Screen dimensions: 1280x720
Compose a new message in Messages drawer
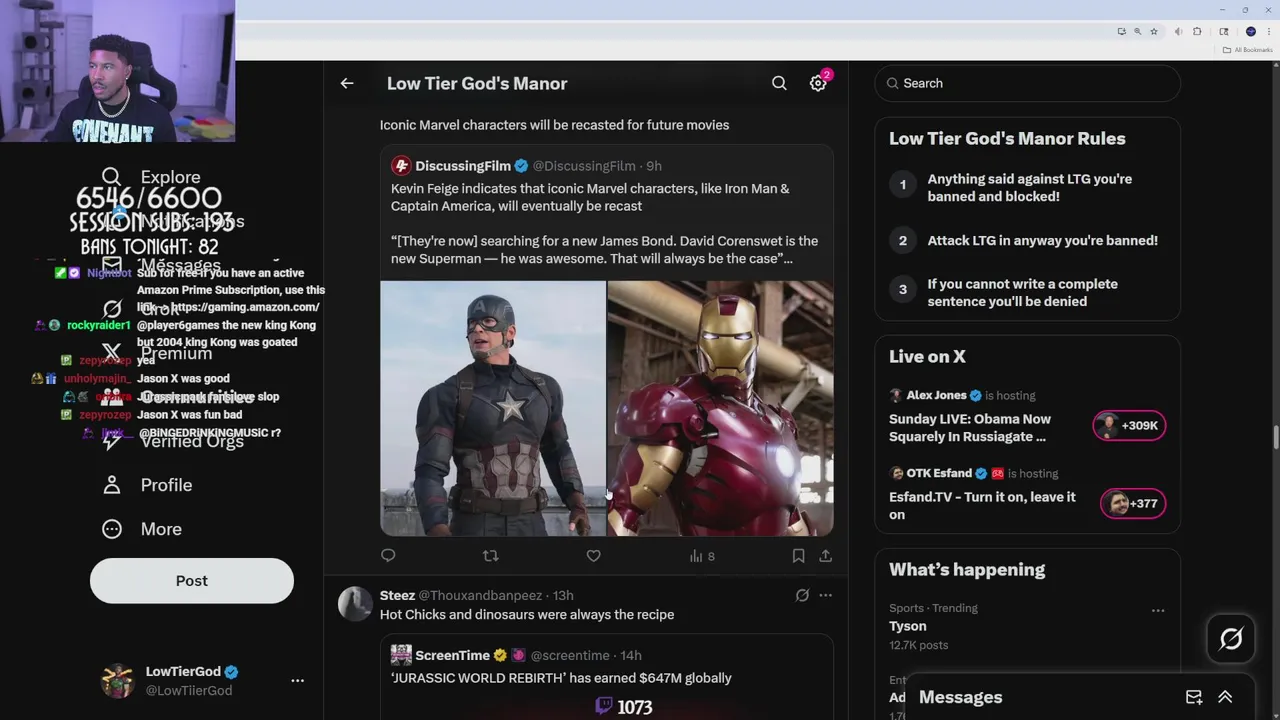coord(1194,697)
